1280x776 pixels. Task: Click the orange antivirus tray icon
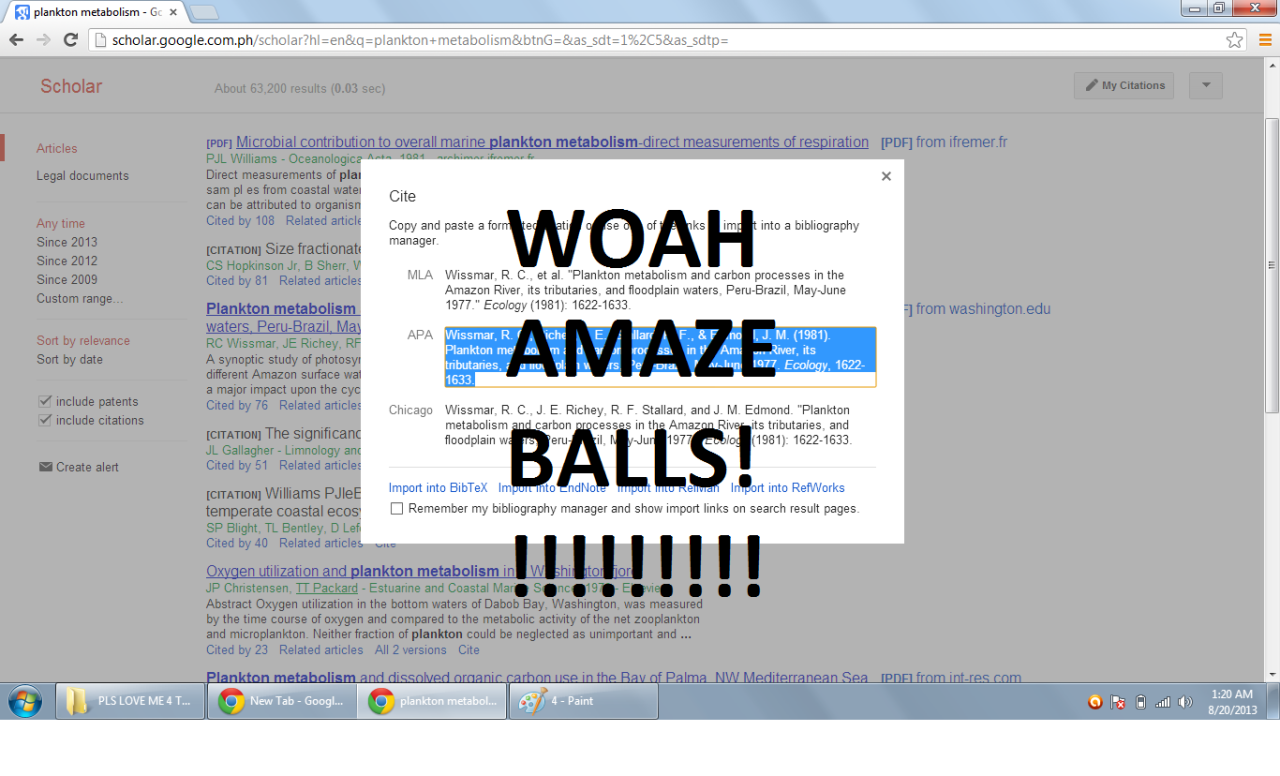point(1095,702)
